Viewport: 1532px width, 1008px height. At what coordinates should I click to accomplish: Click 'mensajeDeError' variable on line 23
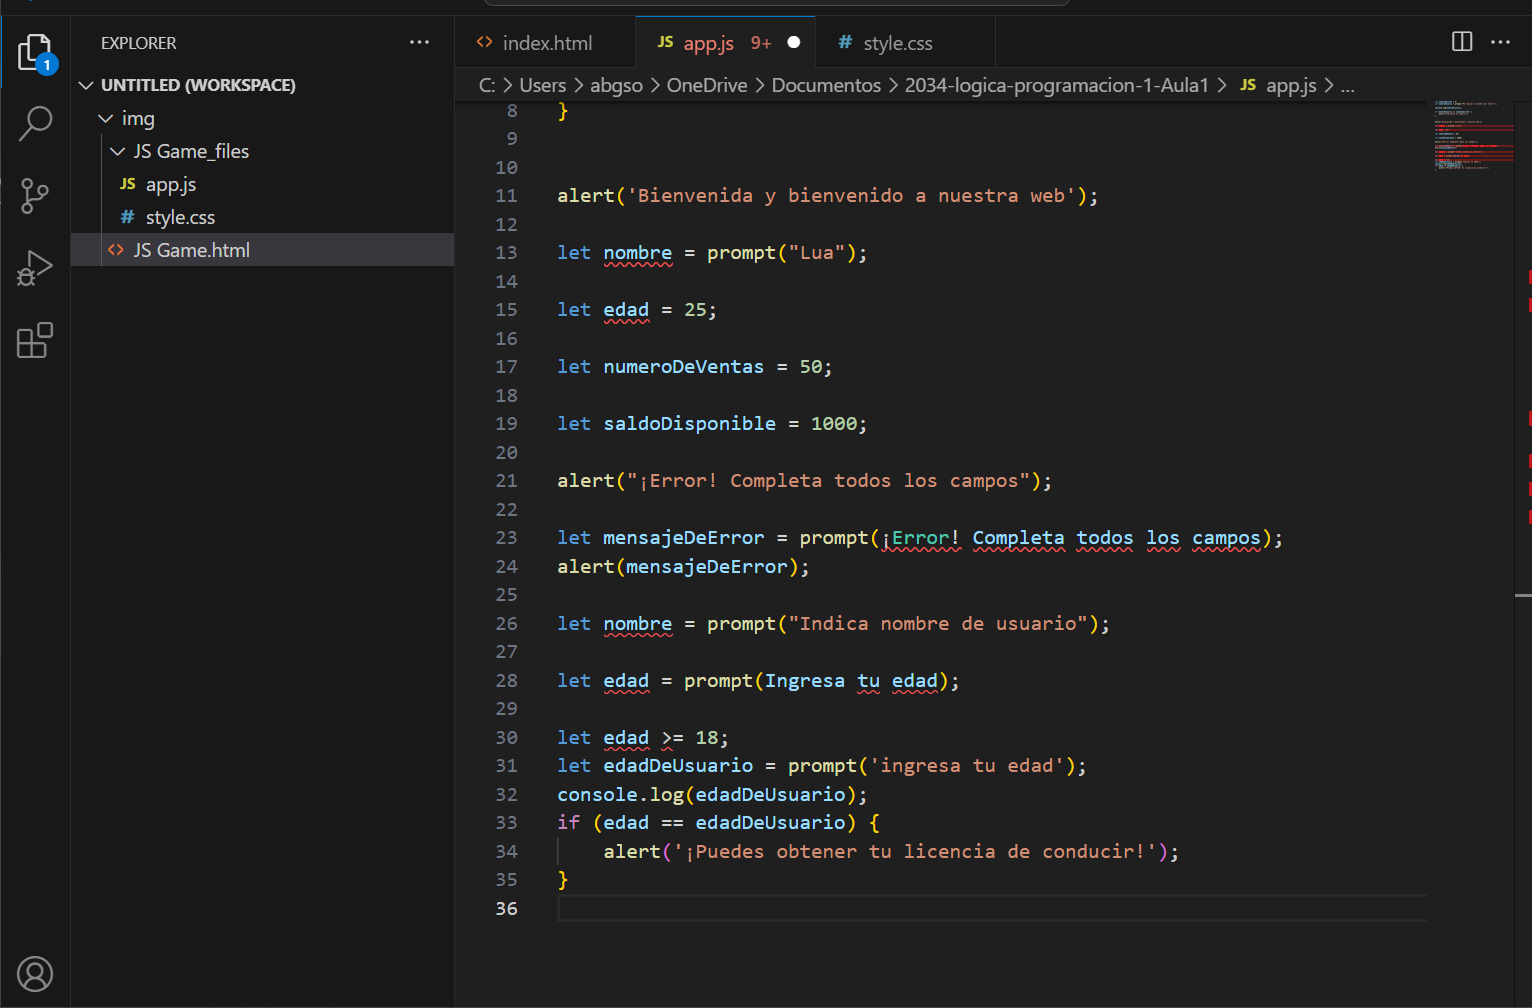pos(683,538)
